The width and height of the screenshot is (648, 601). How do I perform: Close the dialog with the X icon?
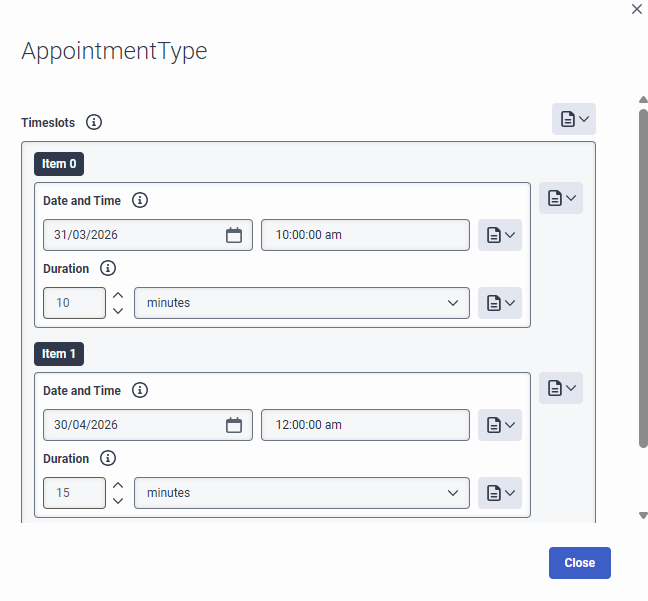637,9
